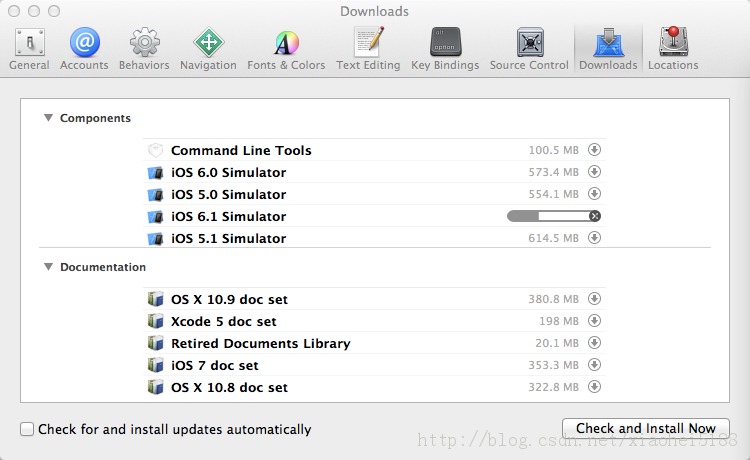Select the Downloads preferences tab
This screenshot has height=460, width=750.
tap(608, 49)
